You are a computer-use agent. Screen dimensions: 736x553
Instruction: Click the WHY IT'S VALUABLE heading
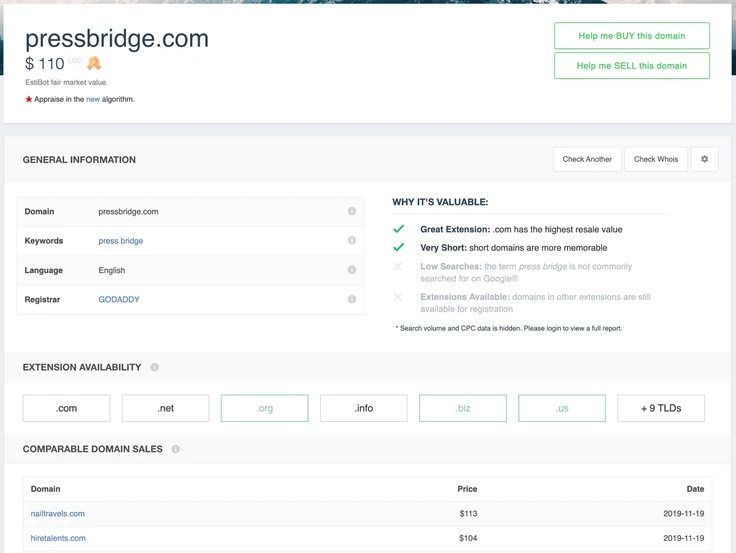440,202
